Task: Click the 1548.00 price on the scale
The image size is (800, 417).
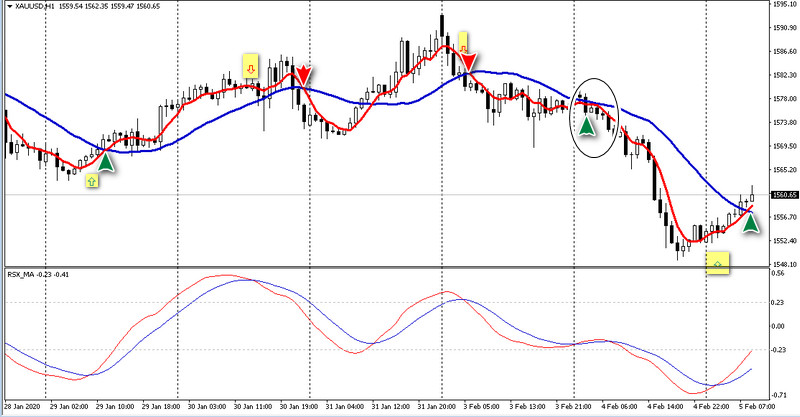Action: coord(783,264)
